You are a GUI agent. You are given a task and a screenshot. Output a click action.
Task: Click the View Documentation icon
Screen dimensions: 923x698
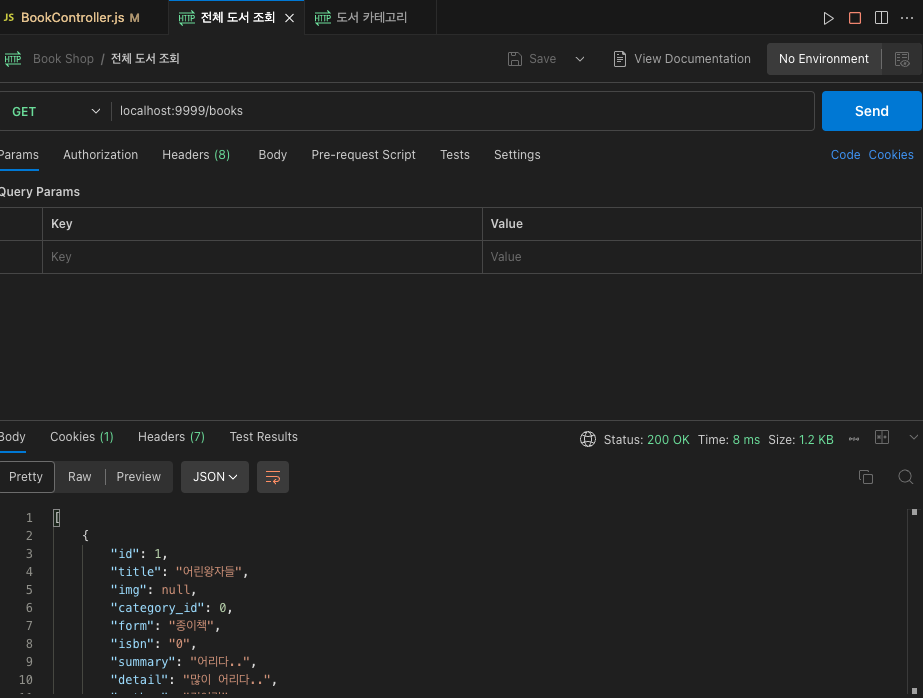[x=620, y=59]
